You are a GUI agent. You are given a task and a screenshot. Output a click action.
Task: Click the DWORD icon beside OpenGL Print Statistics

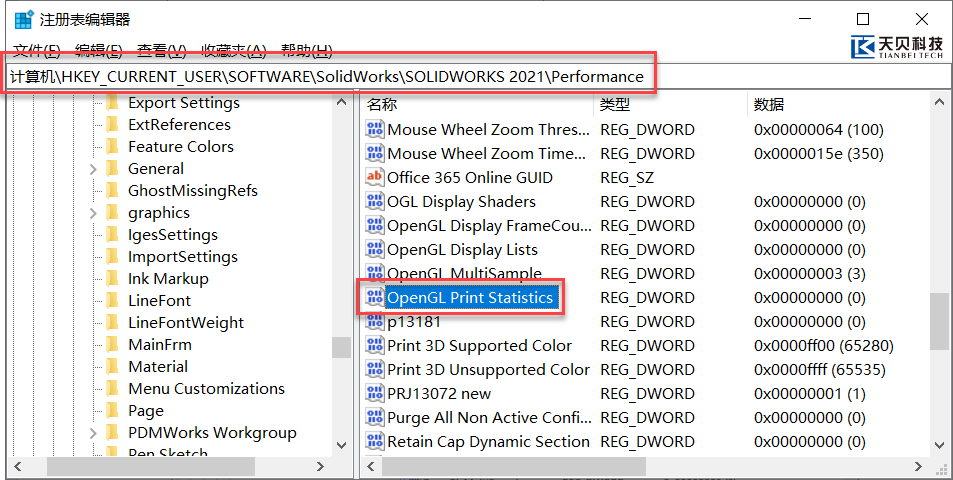point(374,298)
